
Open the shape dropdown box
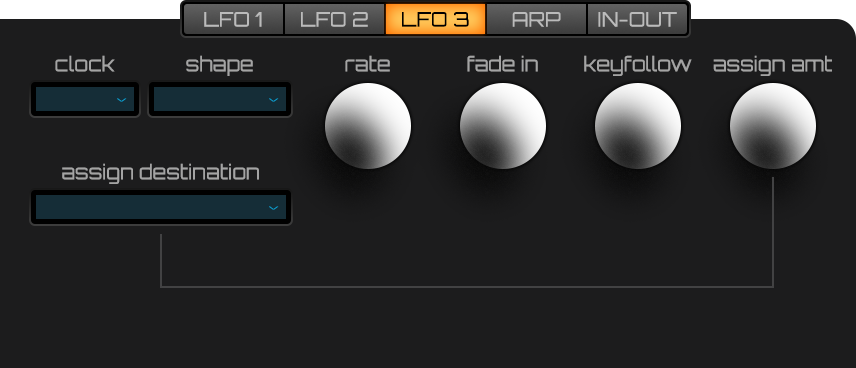(x=219, y=99)
